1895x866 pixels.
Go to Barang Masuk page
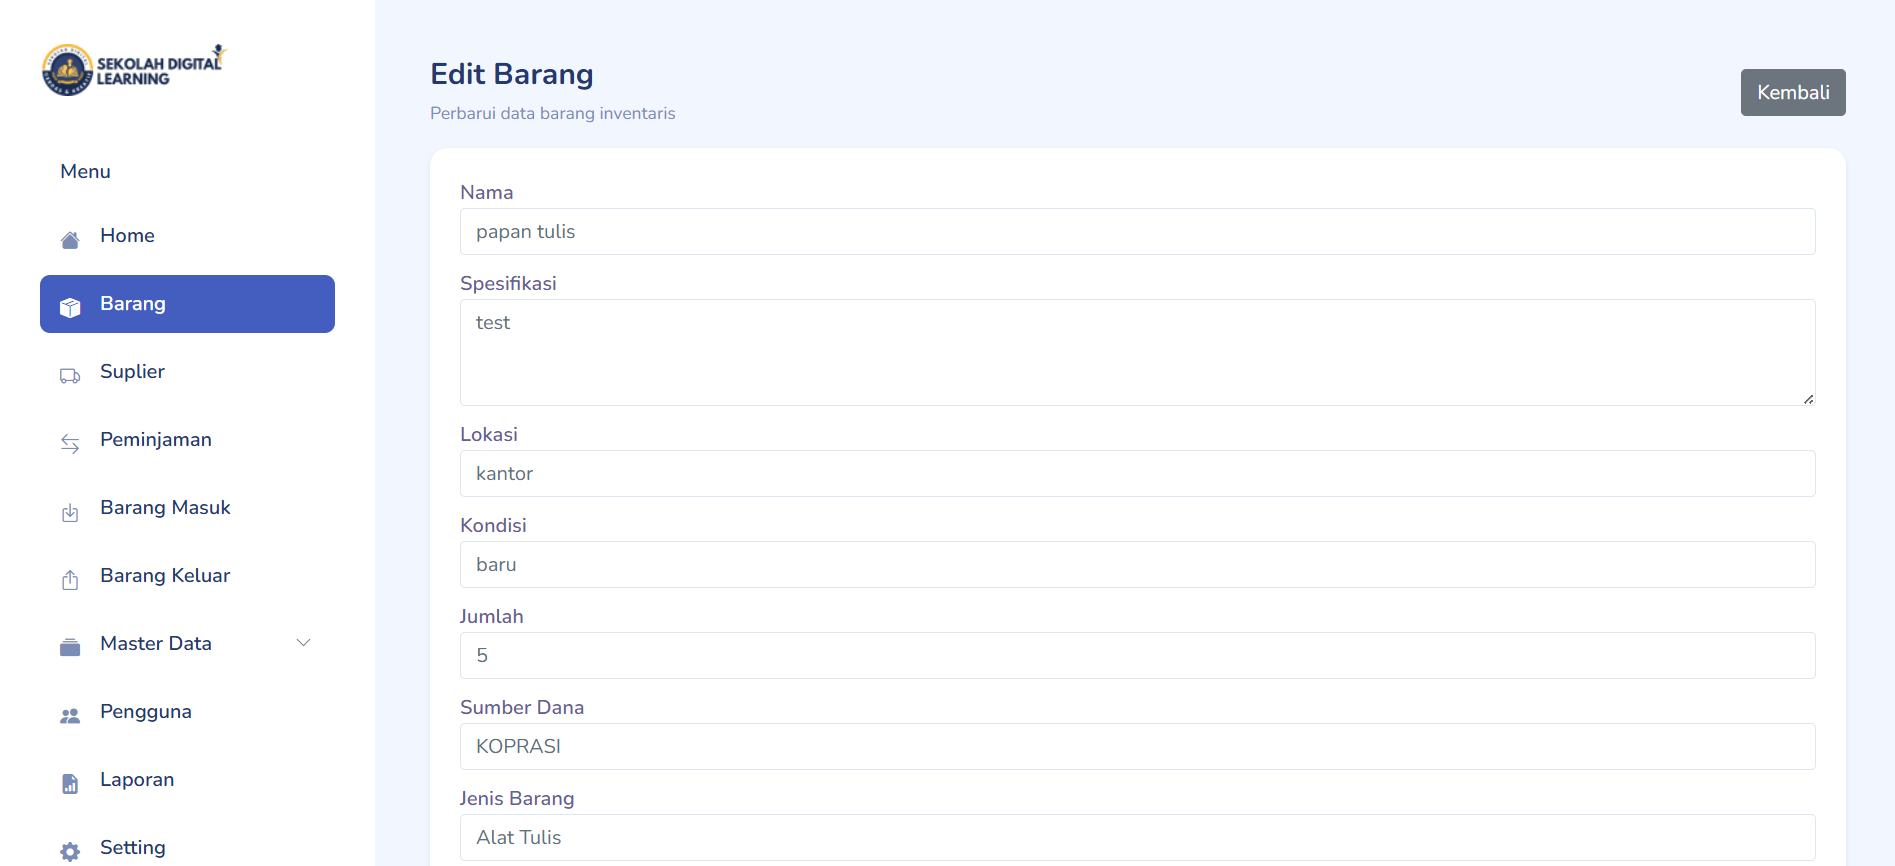click(165, 508)
